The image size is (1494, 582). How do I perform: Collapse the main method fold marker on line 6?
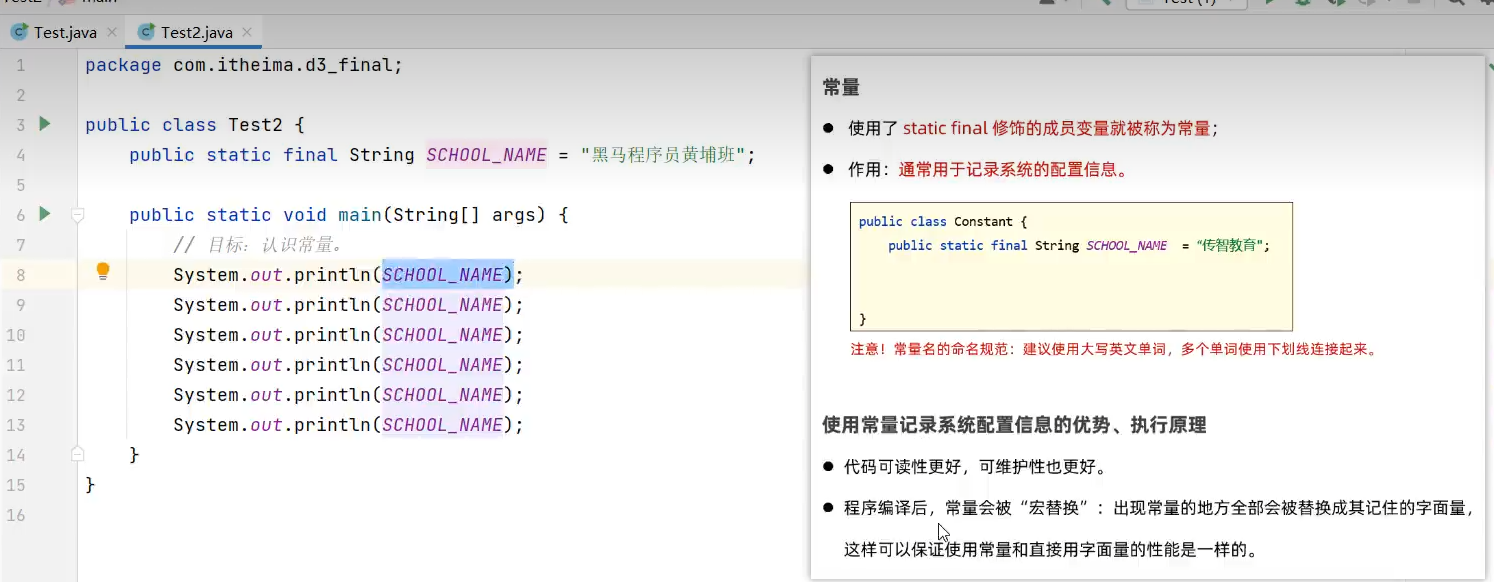78,215
